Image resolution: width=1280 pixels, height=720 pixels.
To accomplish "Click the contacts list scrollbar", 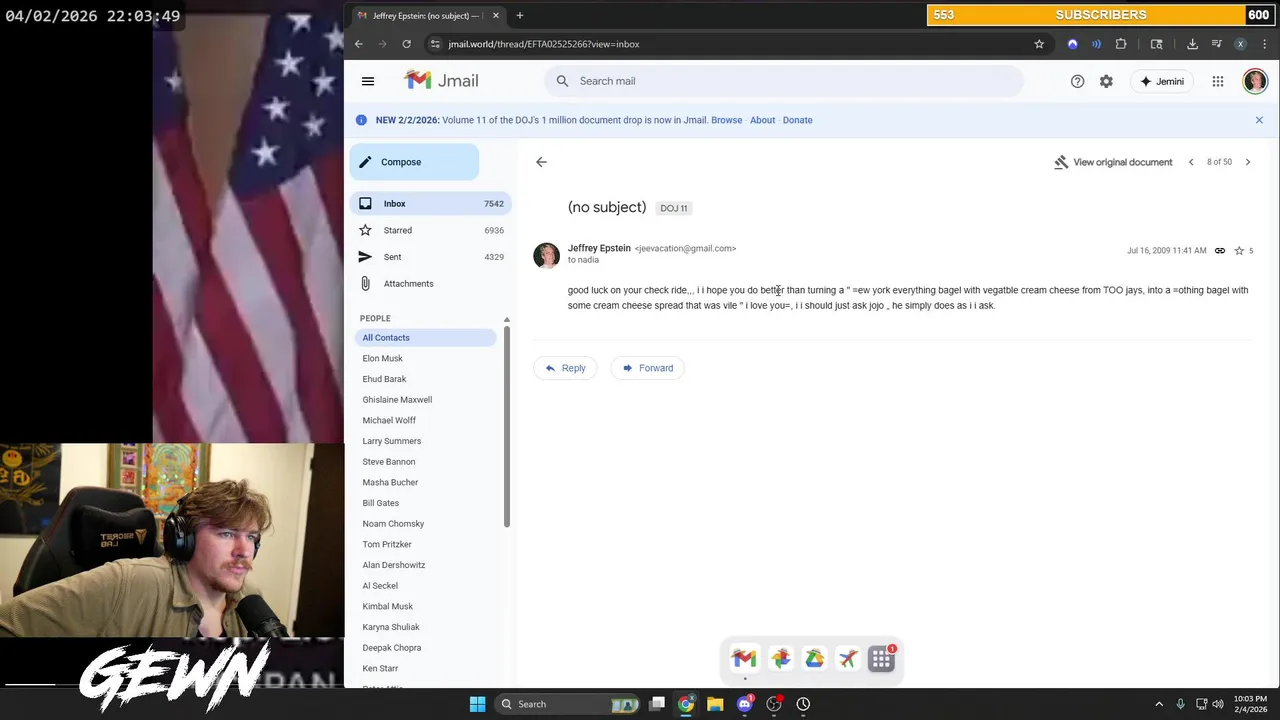I will [x=507, y=425].
